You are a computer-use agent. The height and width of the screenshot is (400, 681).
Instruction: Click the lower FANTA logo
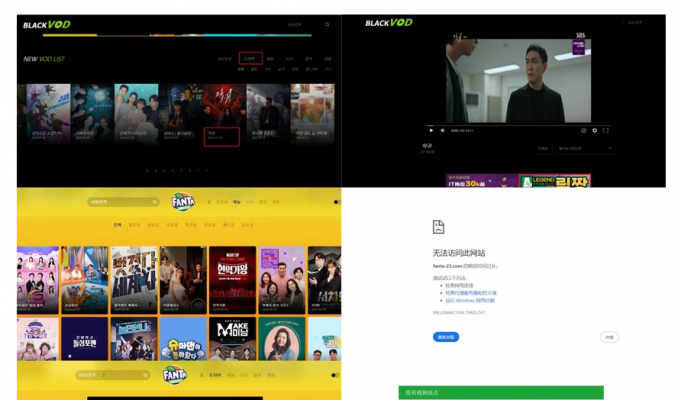tap(175, 375)
